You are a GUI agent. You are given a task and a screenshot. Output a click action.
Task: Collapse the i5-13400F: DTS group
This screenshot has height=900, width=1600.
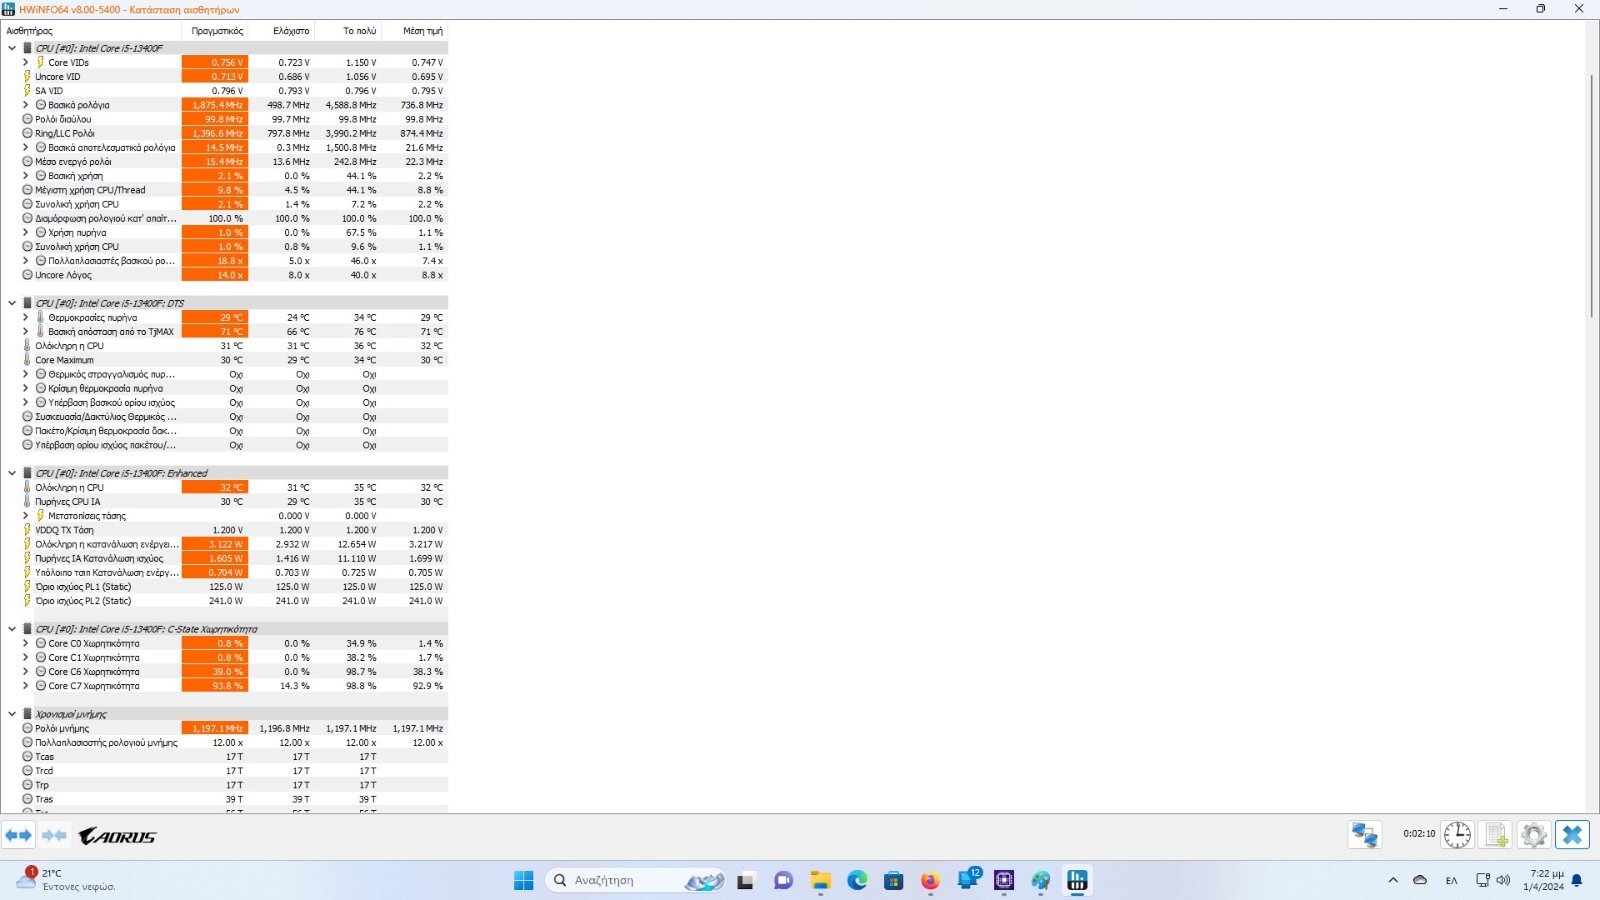coord(12,303)
